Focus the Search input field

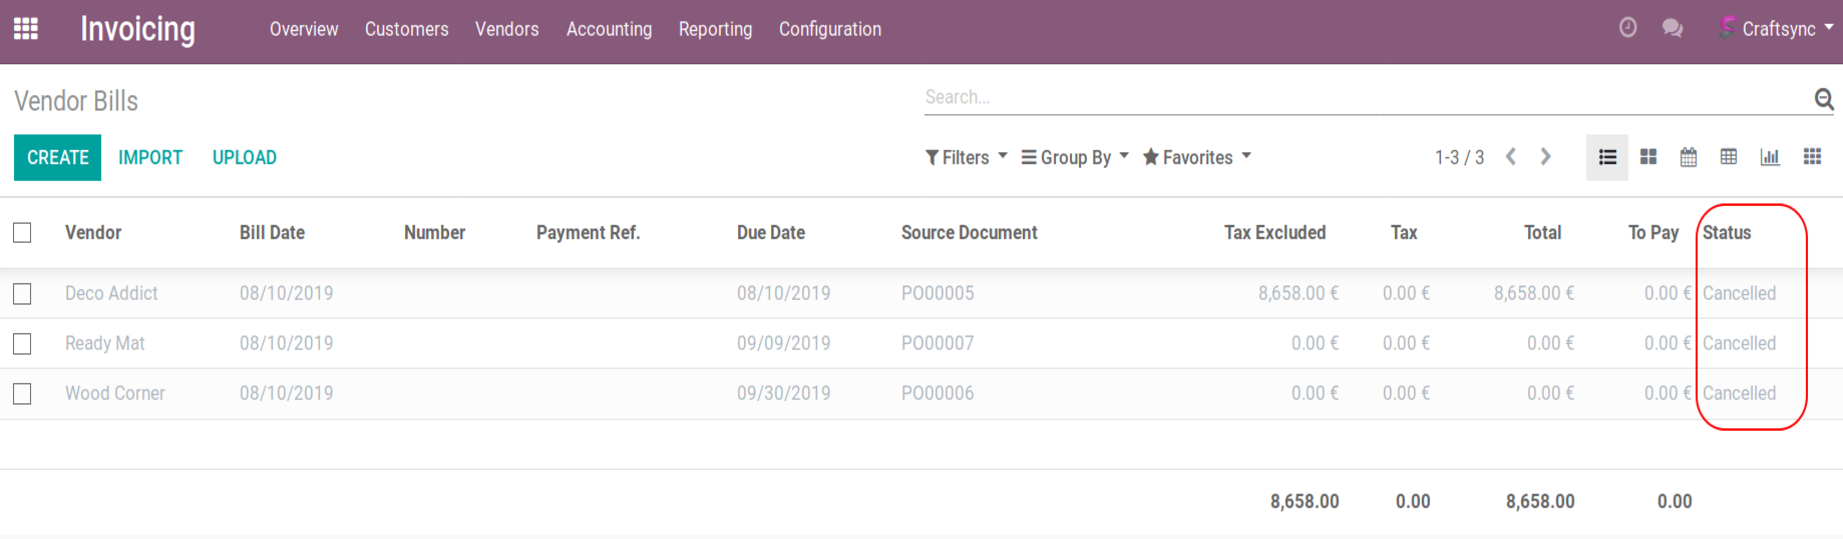click(1360, 97)
